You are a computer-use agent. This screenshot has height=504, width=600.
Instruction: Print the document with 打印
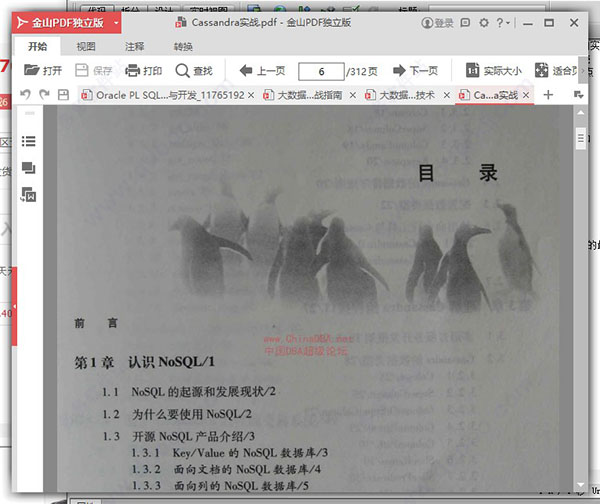tap(143, 70)
